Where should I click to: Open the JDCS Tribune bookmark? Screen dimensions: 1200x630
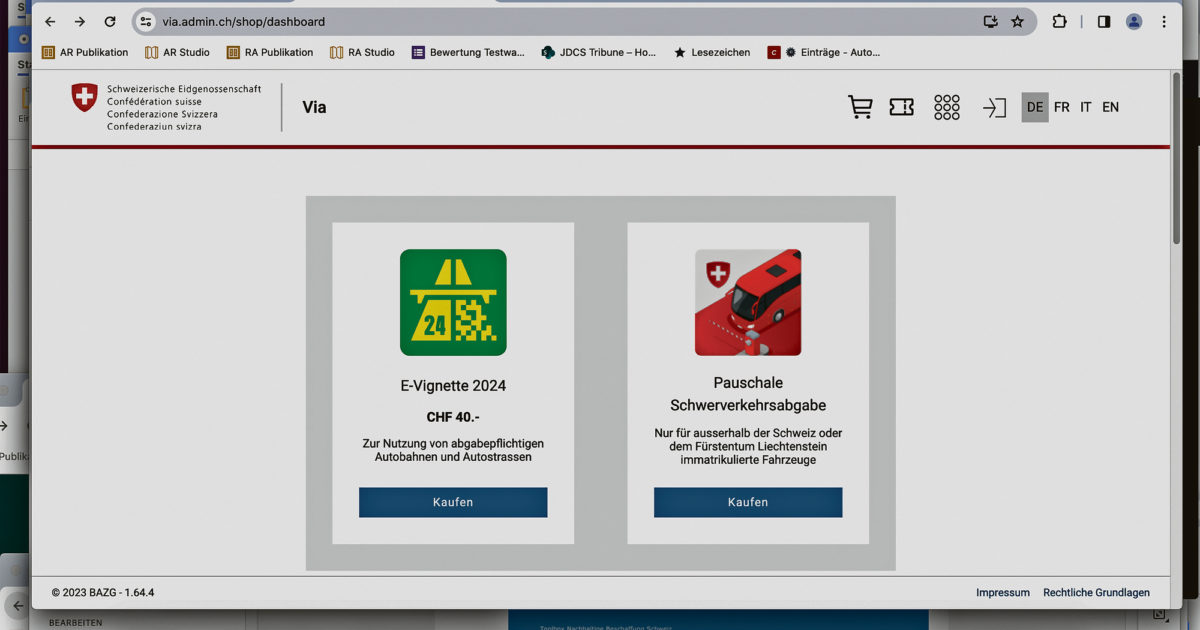598,52
